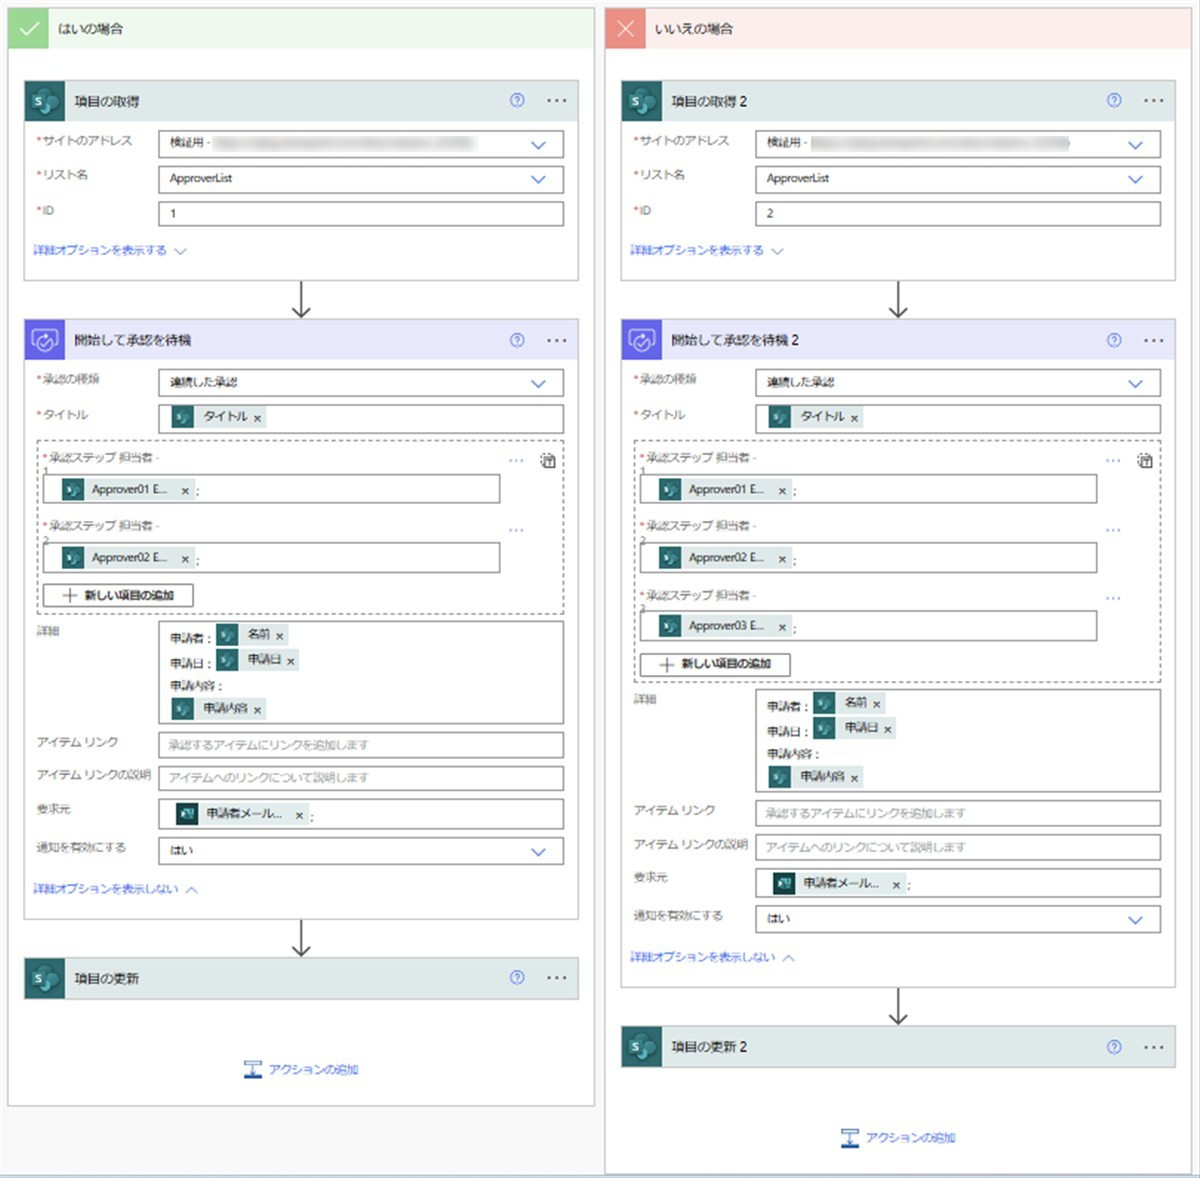Viewport: 1200px width, 1178px height.
Task: Open ellipsis menu of 項目の更新 action
Action: [x=556, y=978]
